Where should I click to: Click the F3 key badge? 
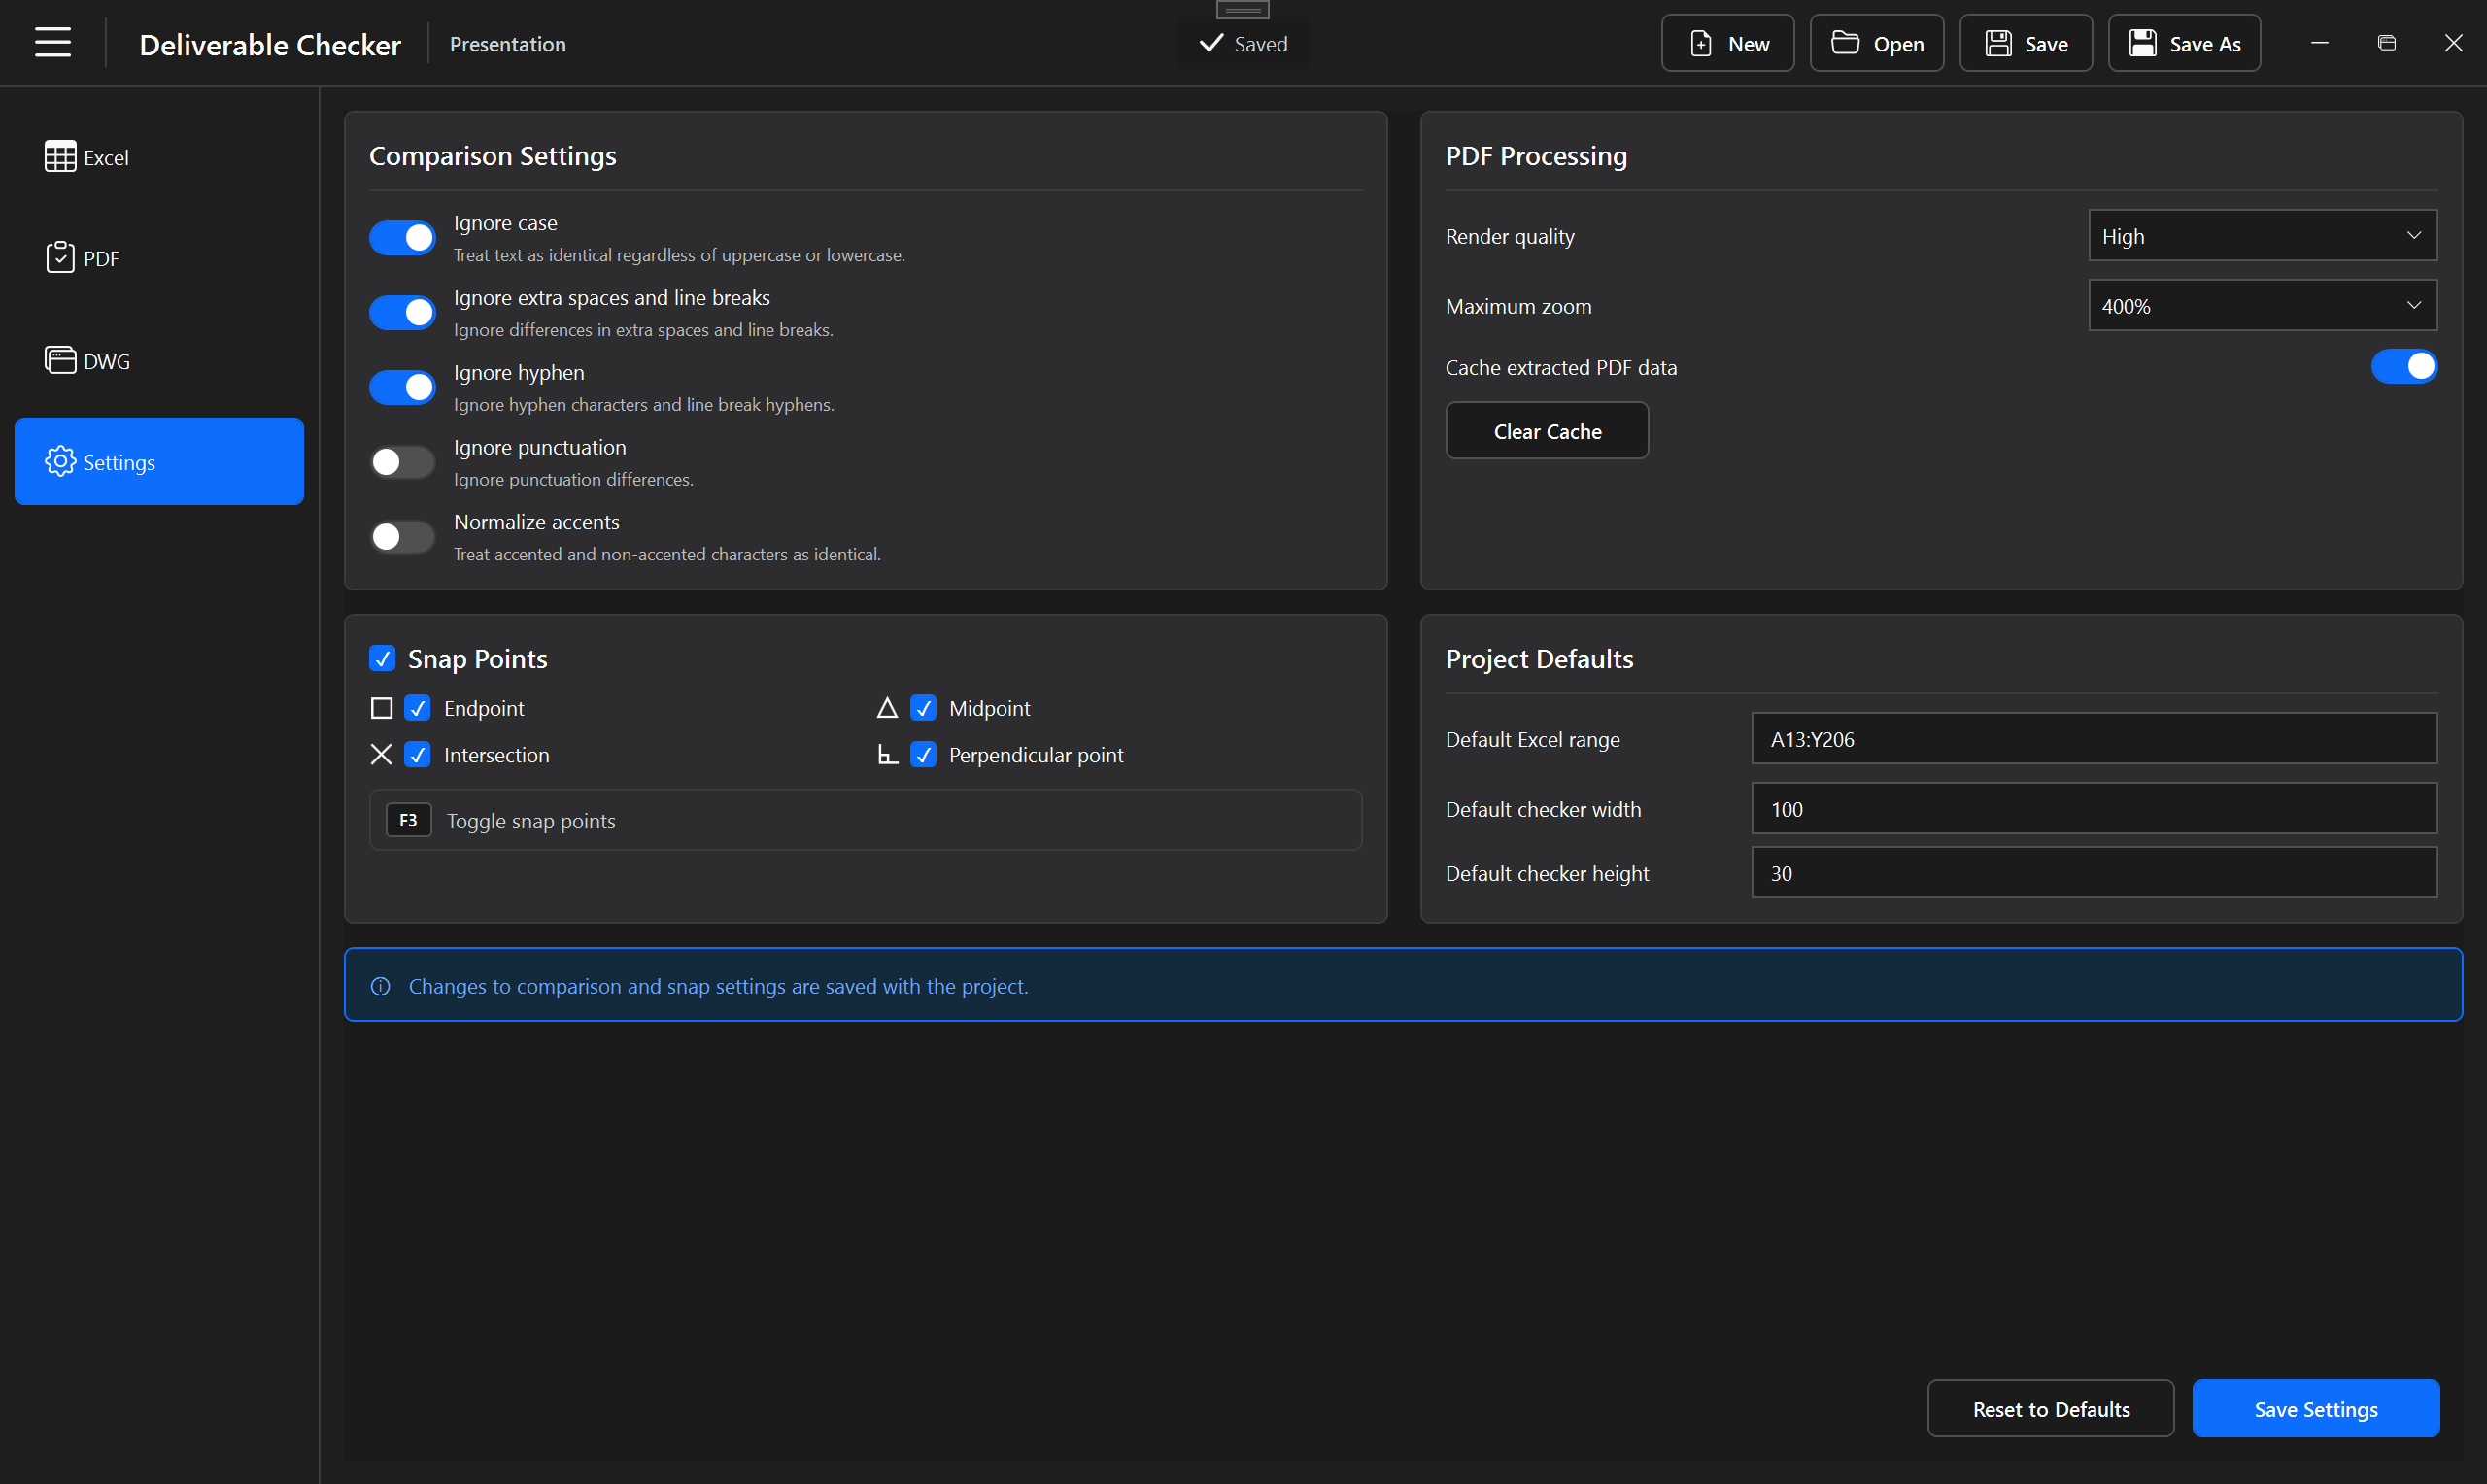point(408,820)
